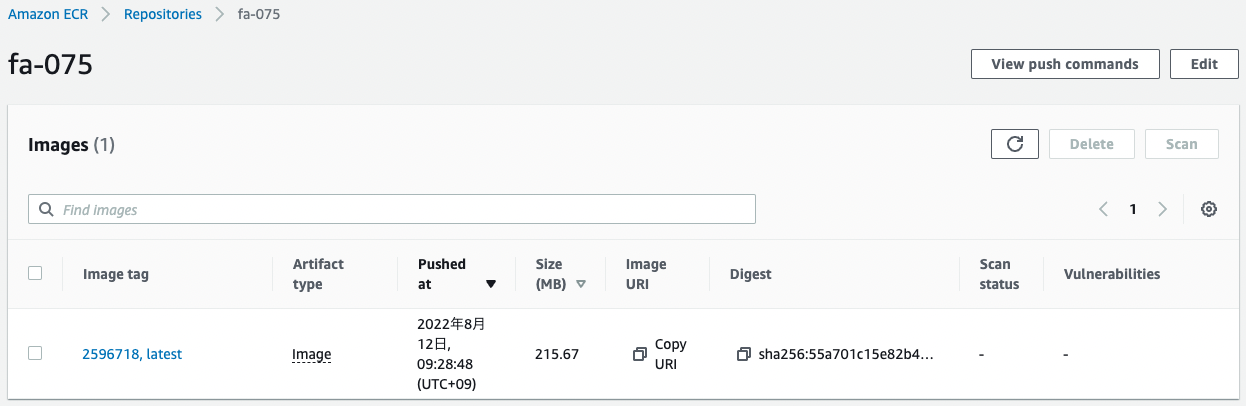Copy the sha256 digest using its icon
Image resolution: width=1246 pixels, height=406 pixels.
click(x=743, y=354)
